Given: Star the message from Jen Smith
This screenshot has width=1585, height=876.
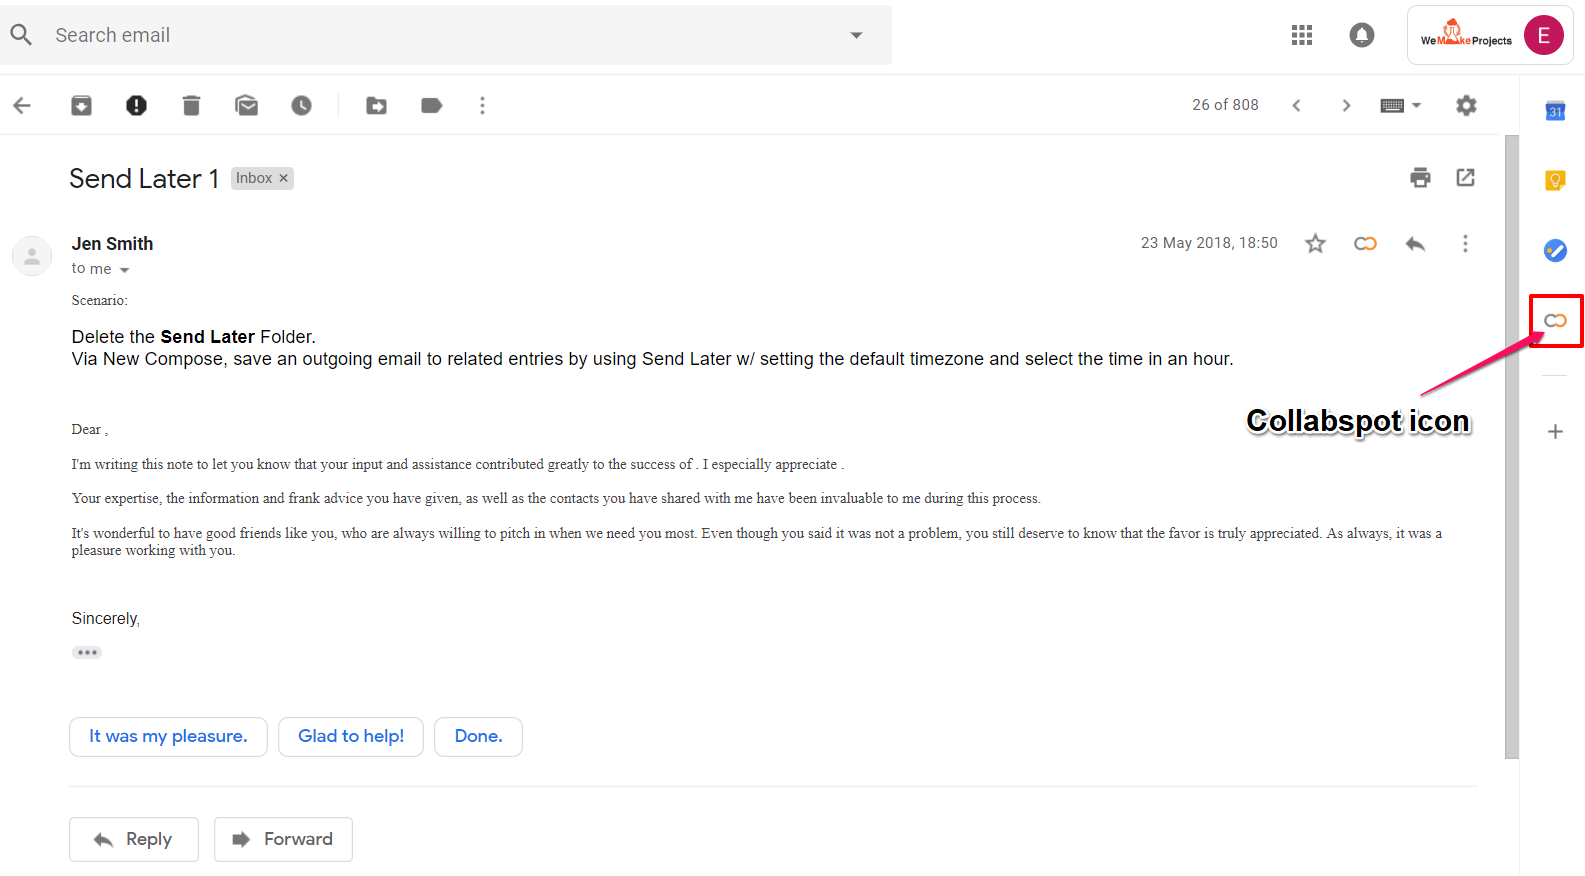Looking at the screenshot, I should 1315,244.
